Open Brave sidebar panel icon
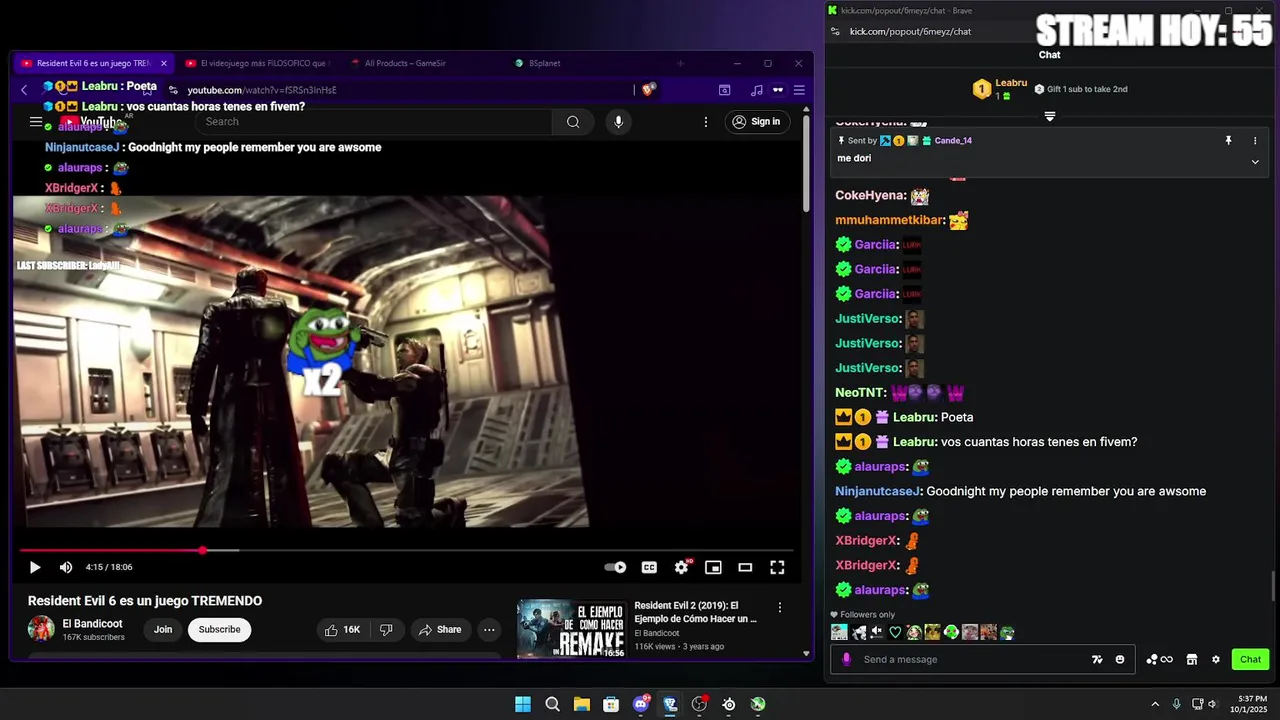Image resolution: width=1280 pixels, height=720 pixels. pyautogui.click(x=725, y=90)
